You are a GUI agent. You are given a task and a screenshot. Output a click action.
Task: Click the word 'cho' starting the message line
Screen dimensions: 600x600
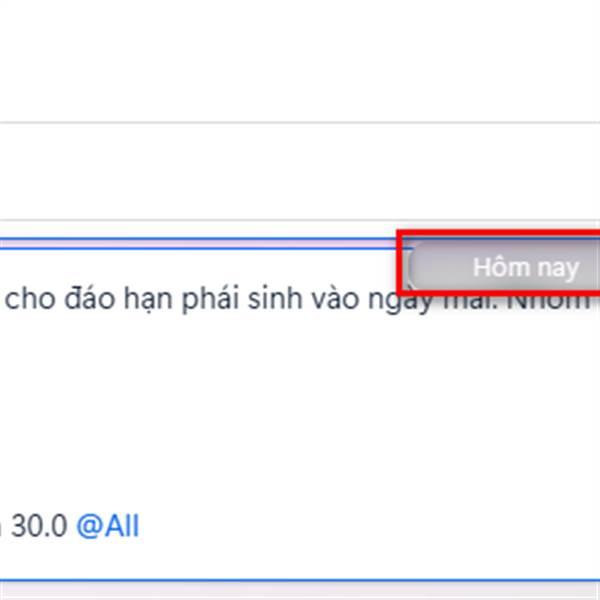[29, 299]
